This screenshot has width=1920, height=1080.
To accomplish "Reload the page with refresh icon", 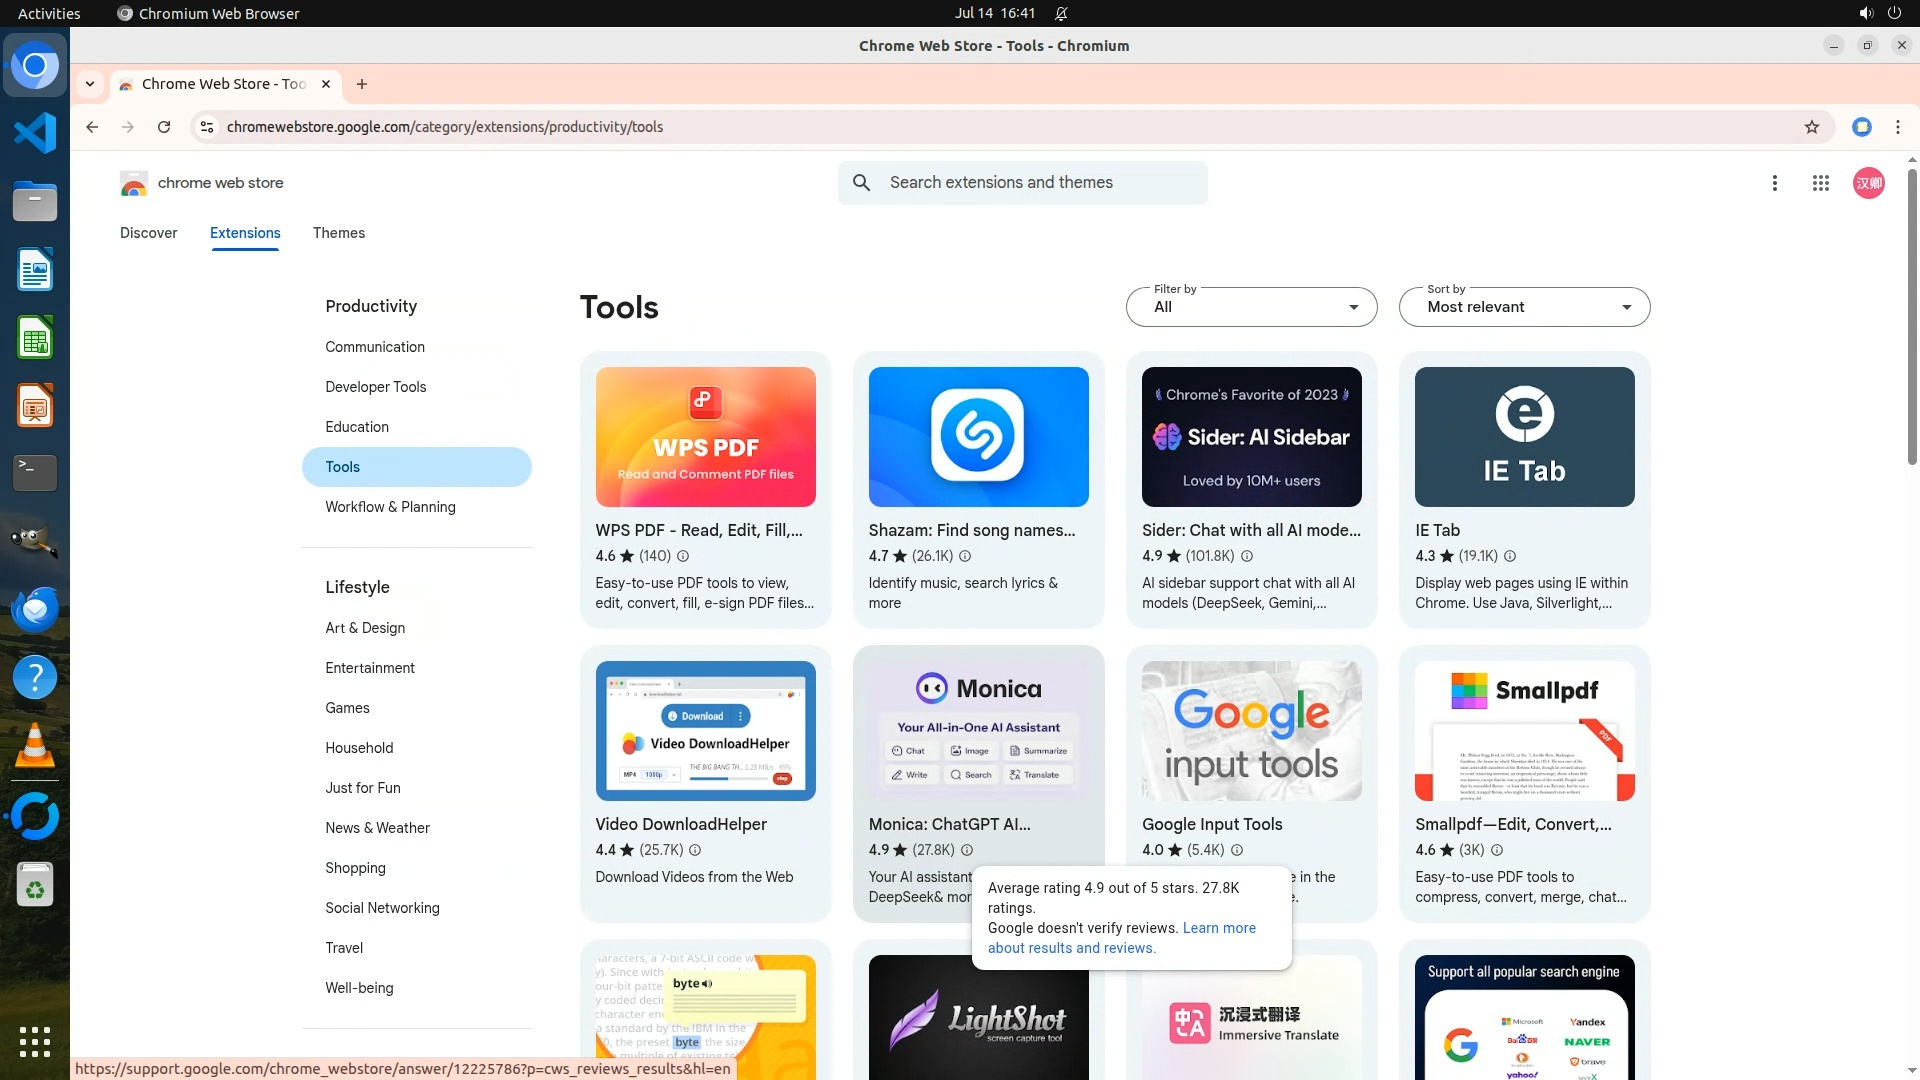I will 164,127.
